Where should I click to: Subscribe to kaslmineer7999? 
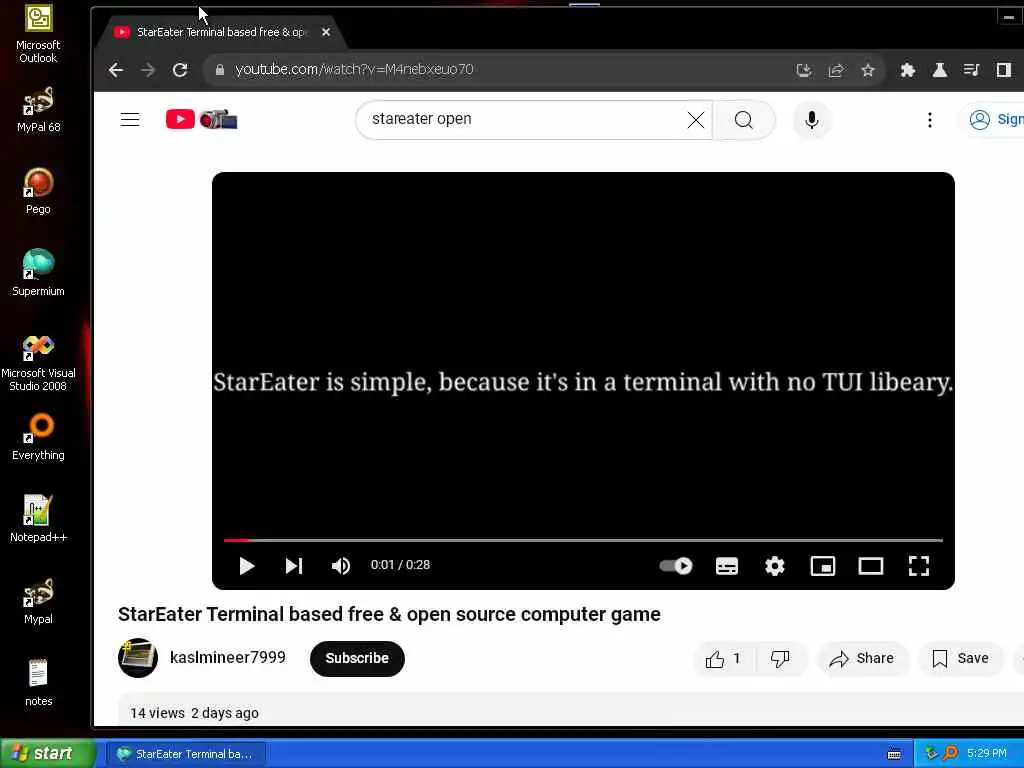tap(357, 658)
